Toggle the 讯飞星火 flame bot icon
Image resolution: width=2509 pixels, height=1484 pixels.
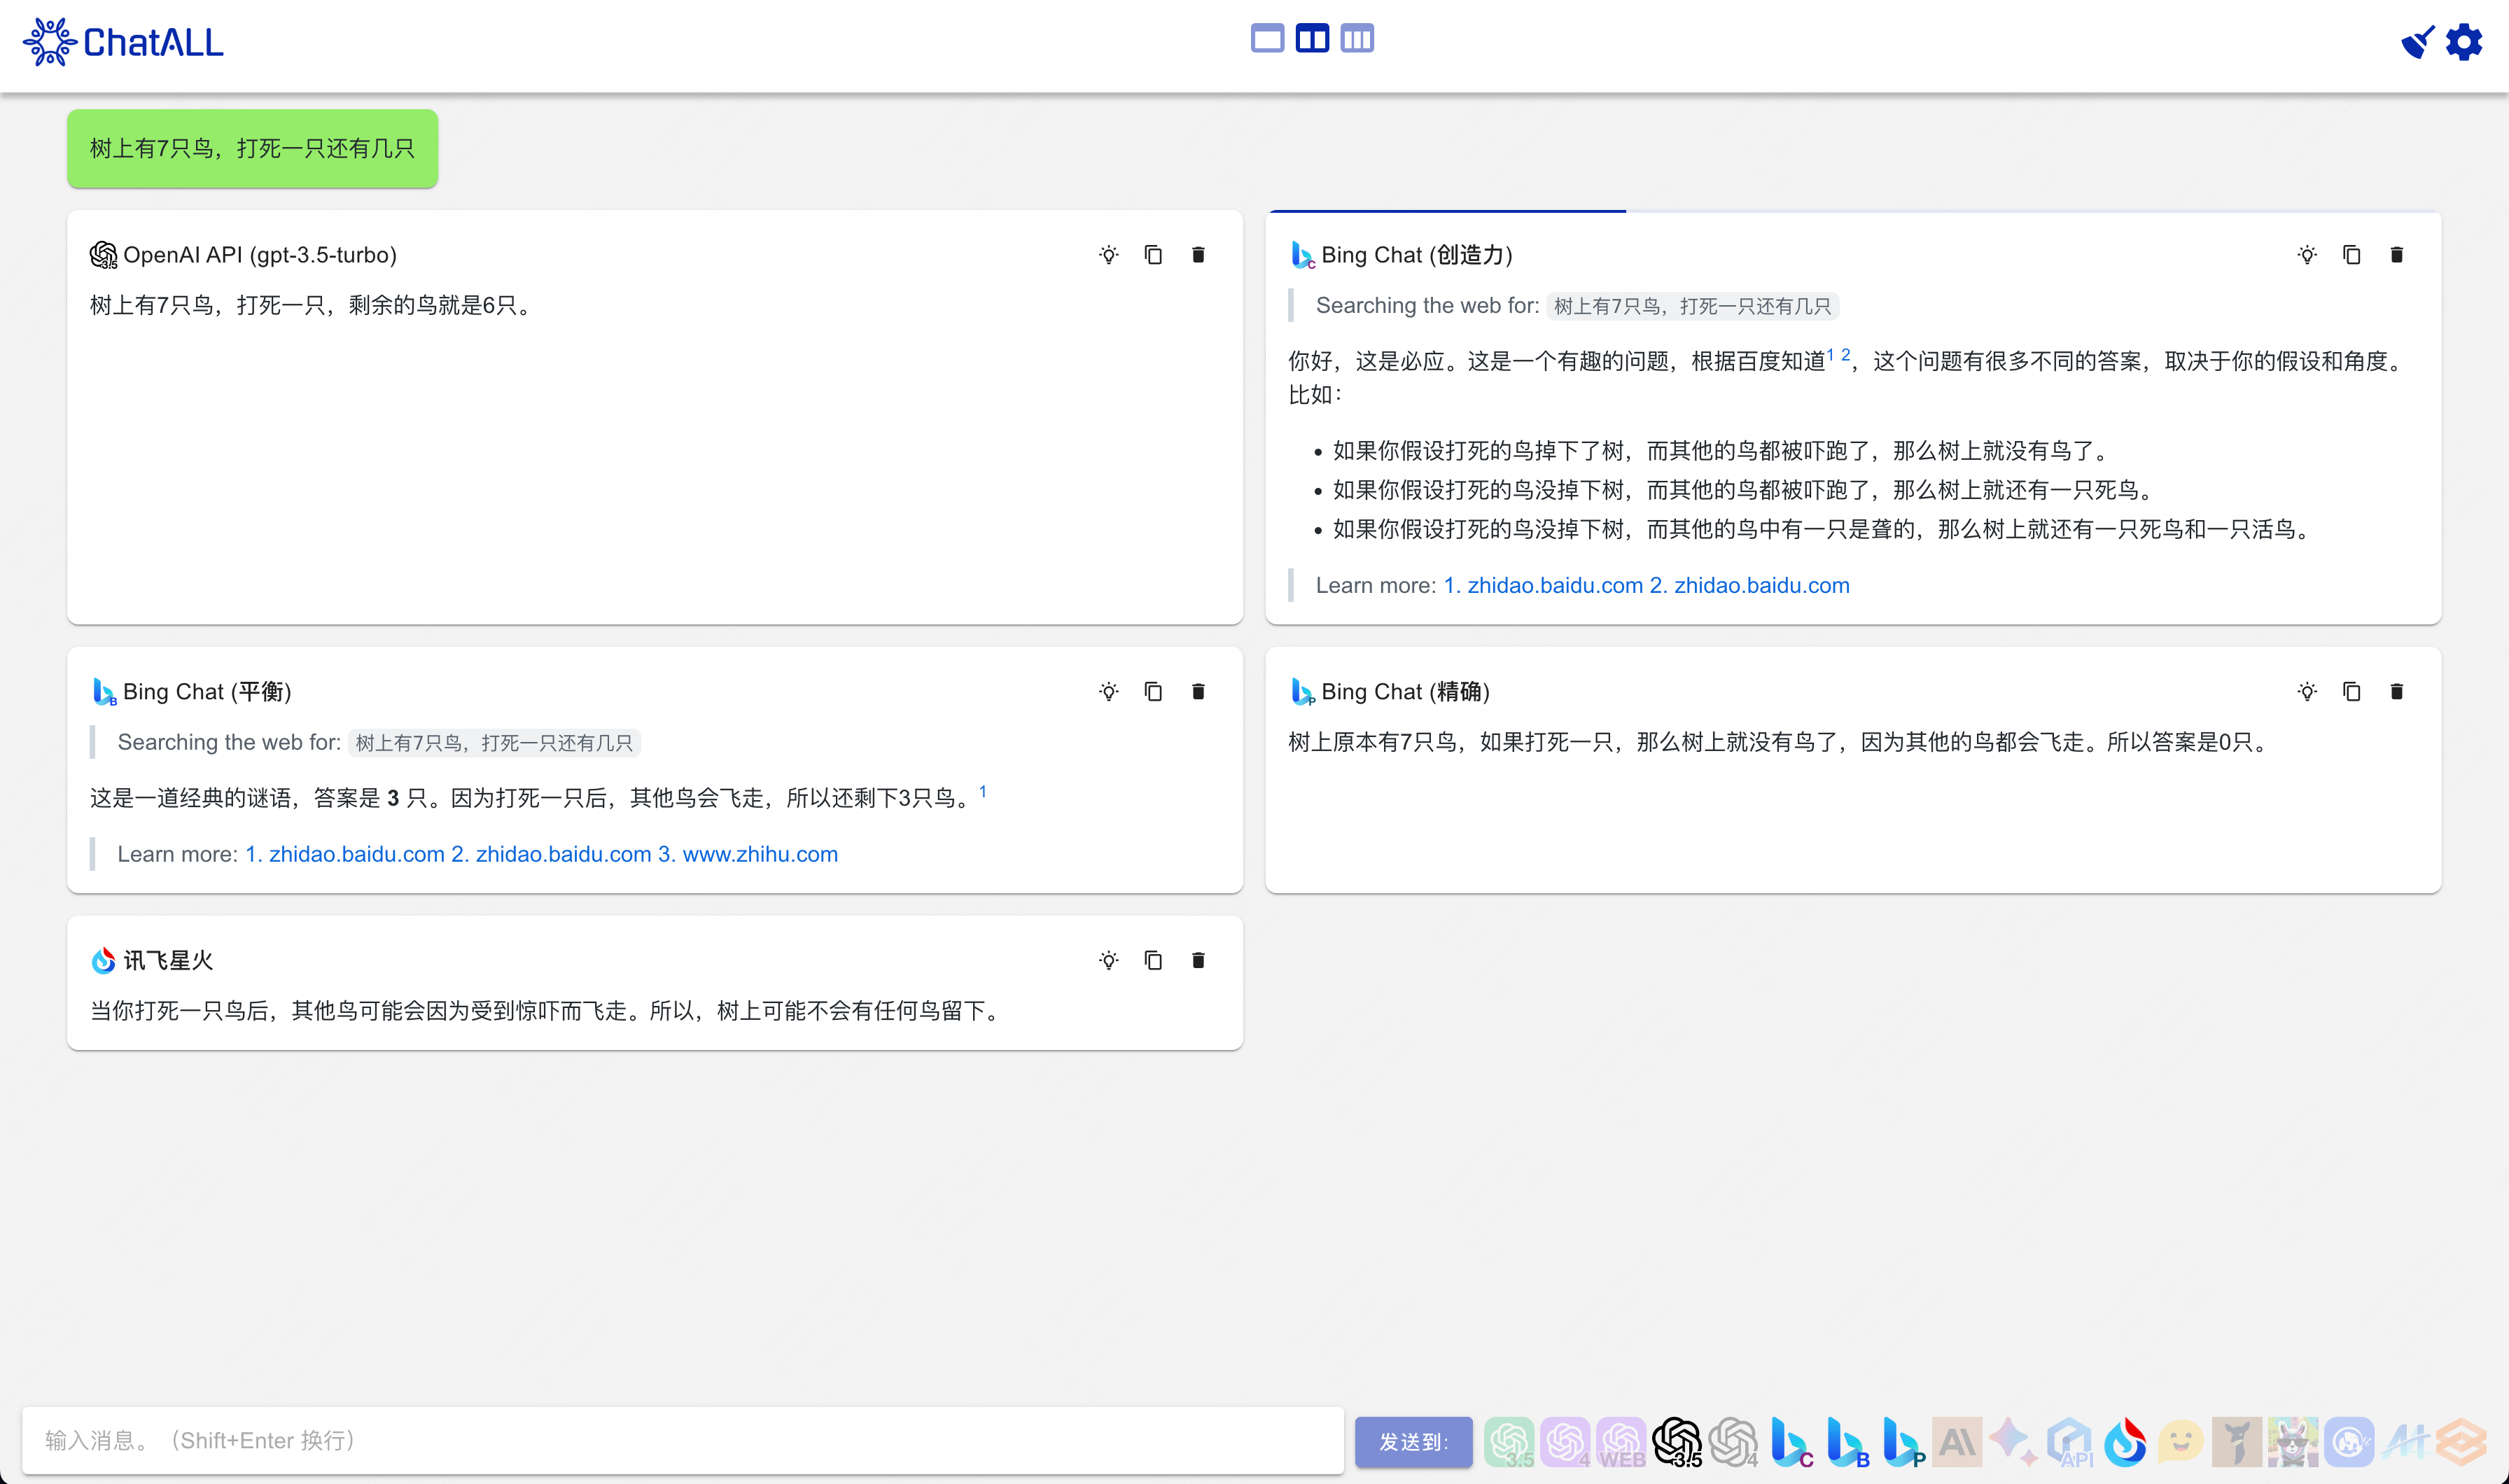coord(2125,1442)
